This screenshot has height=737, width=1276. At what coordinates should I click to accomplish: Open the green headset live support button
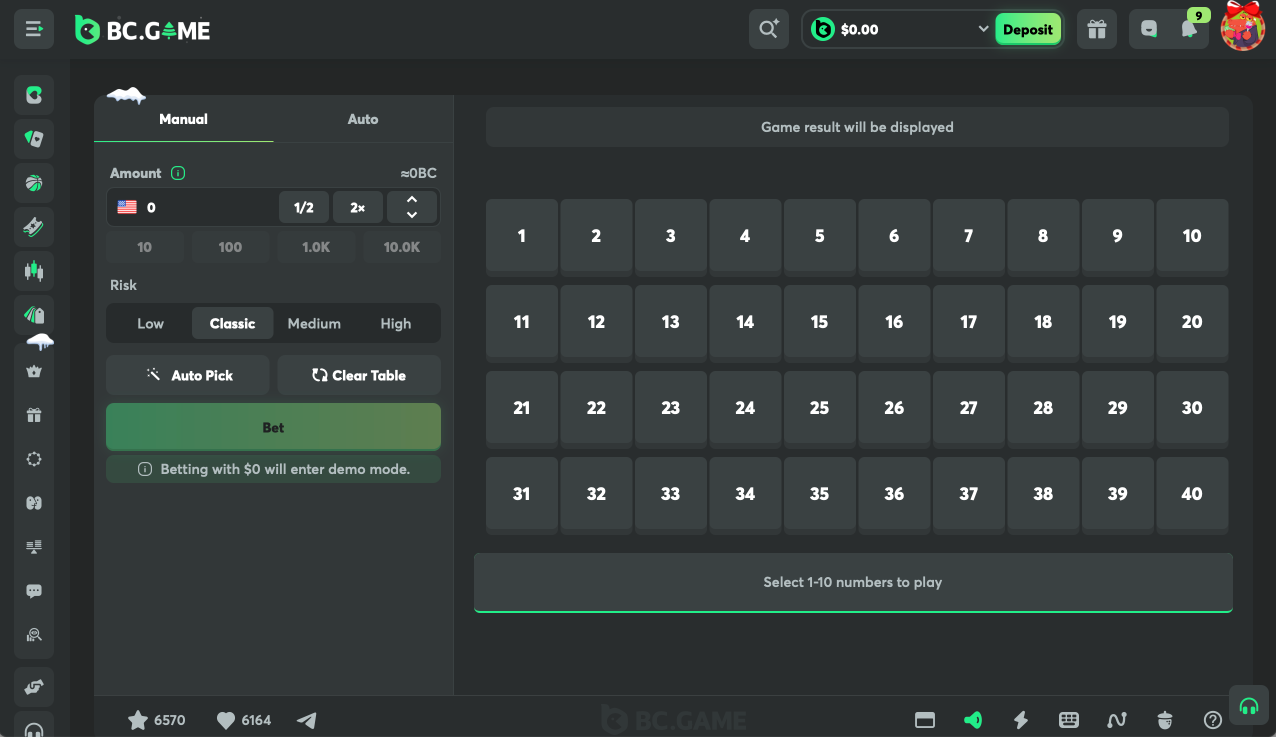tap(1248, 705)
